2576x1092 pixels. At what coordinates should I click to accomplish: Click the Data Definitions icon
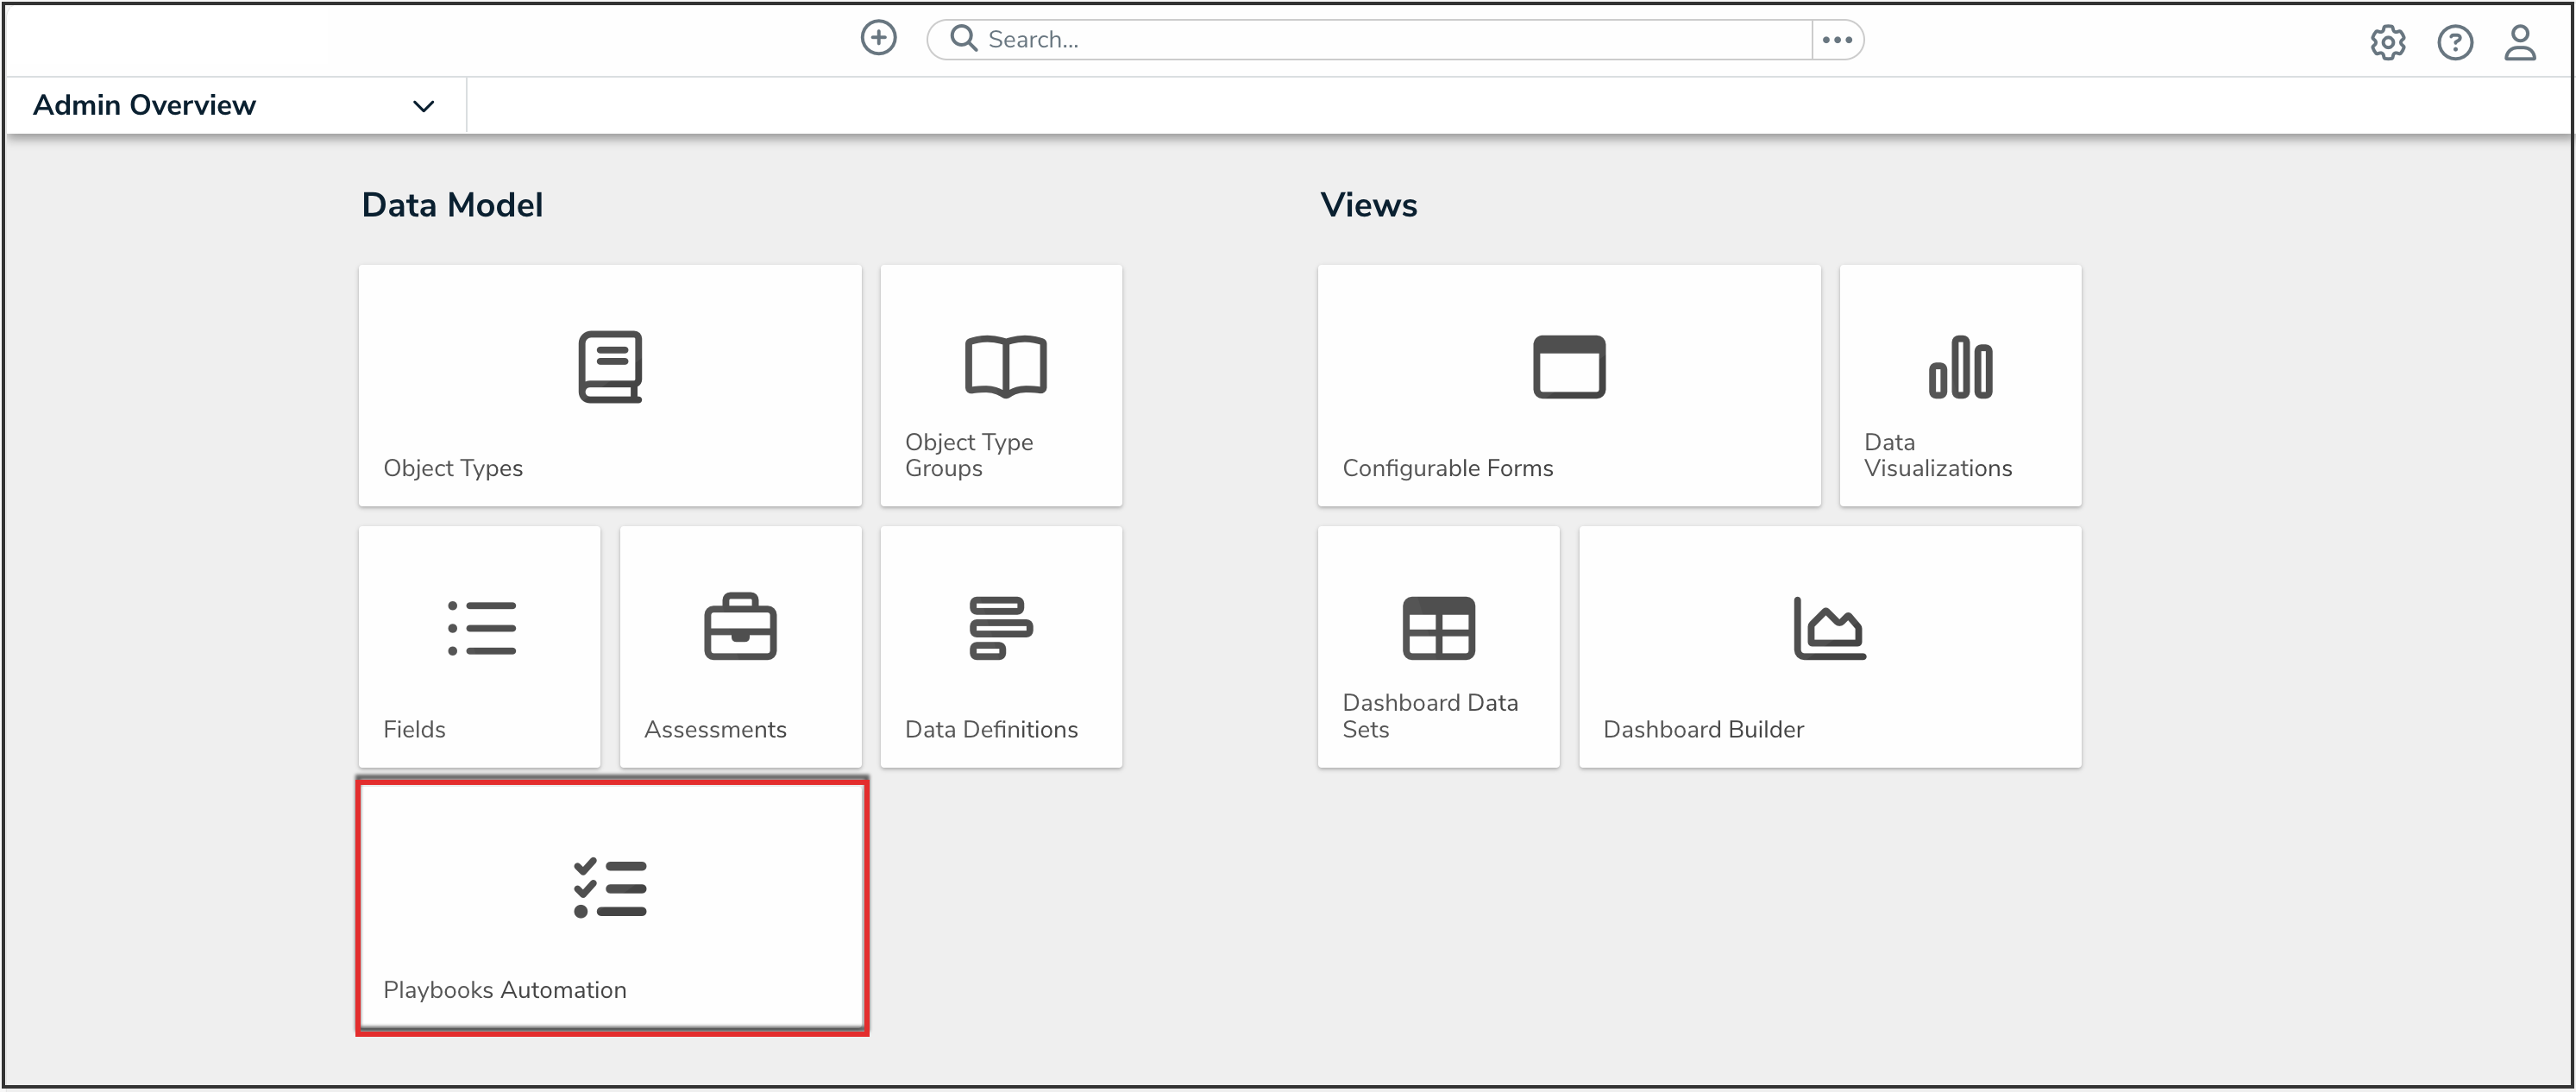click(1000, 628)
